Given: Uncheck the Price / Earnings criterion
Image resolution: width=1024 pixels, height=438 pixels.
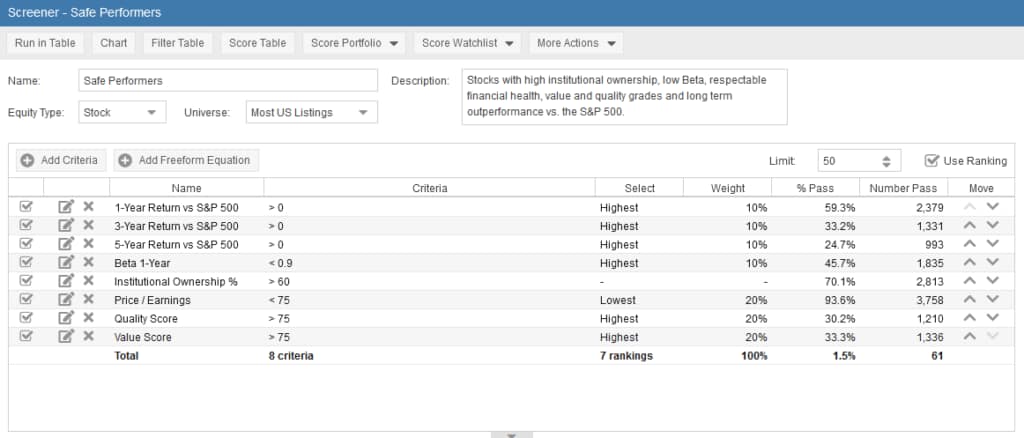Looking at the screenshot, I should coord(26,300).
